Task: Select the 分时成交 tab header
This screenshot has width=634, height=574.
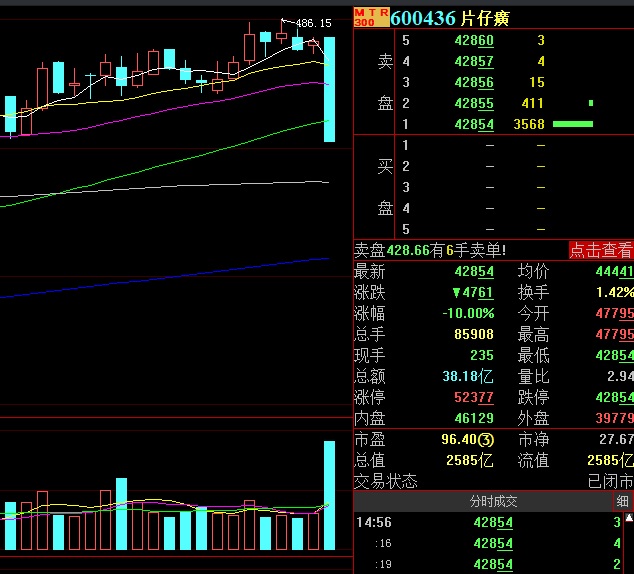Action: 493,501
